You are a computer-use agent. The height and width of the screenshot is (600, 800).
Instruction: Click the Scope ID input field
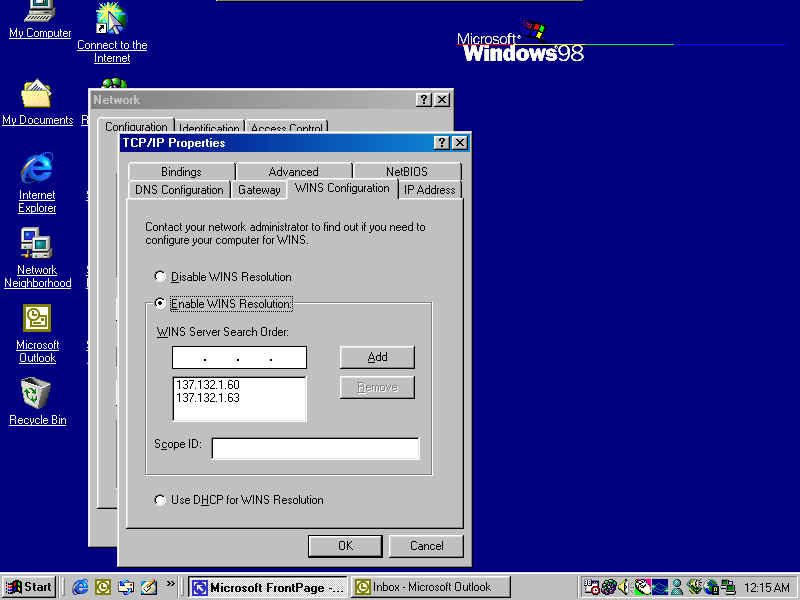click(x=316, y=448)
